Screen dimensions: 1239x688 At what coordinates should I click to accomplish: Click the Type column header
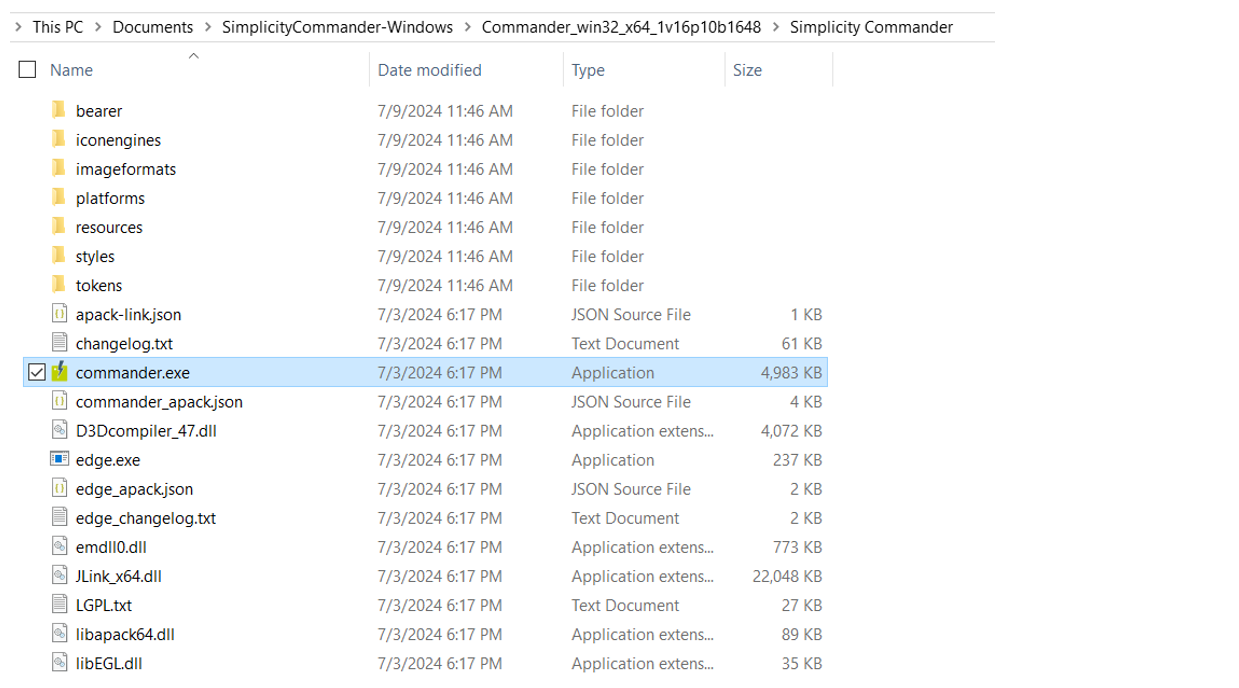coord(588,70)
